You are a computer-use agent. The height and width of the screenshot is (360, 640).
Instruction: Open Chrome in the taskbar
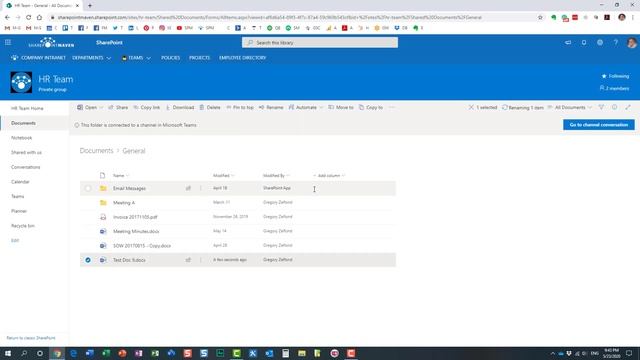pos(57,353)
